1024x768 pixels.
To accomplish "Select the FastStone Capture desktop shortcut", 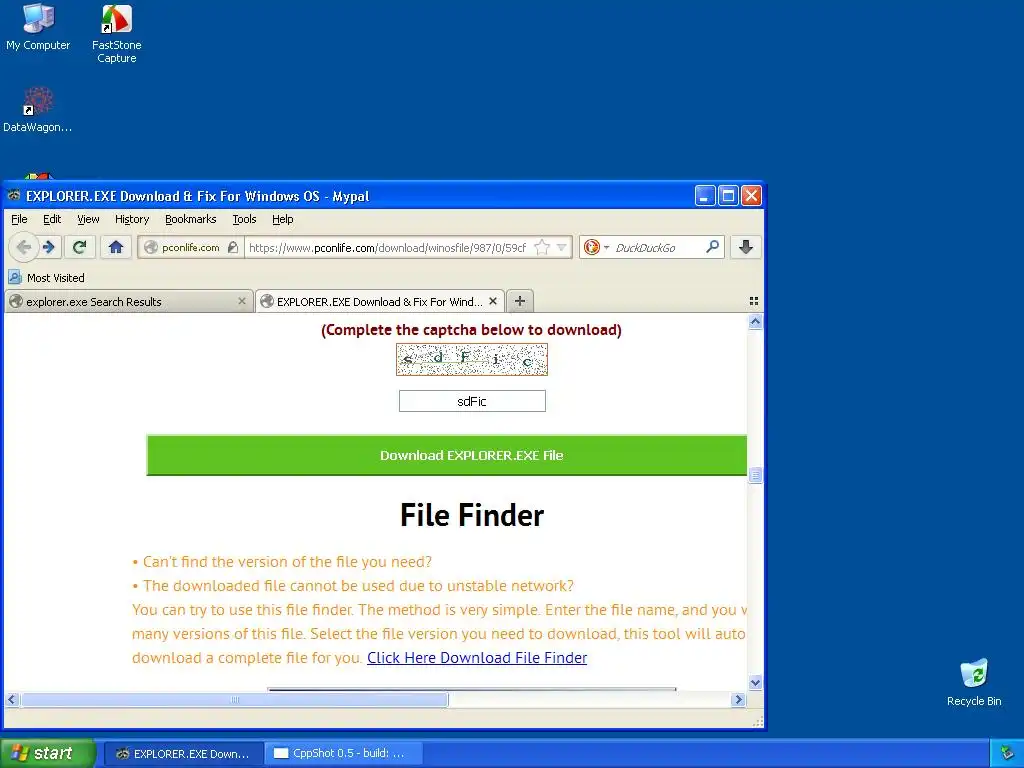I will tap(116, 33).
